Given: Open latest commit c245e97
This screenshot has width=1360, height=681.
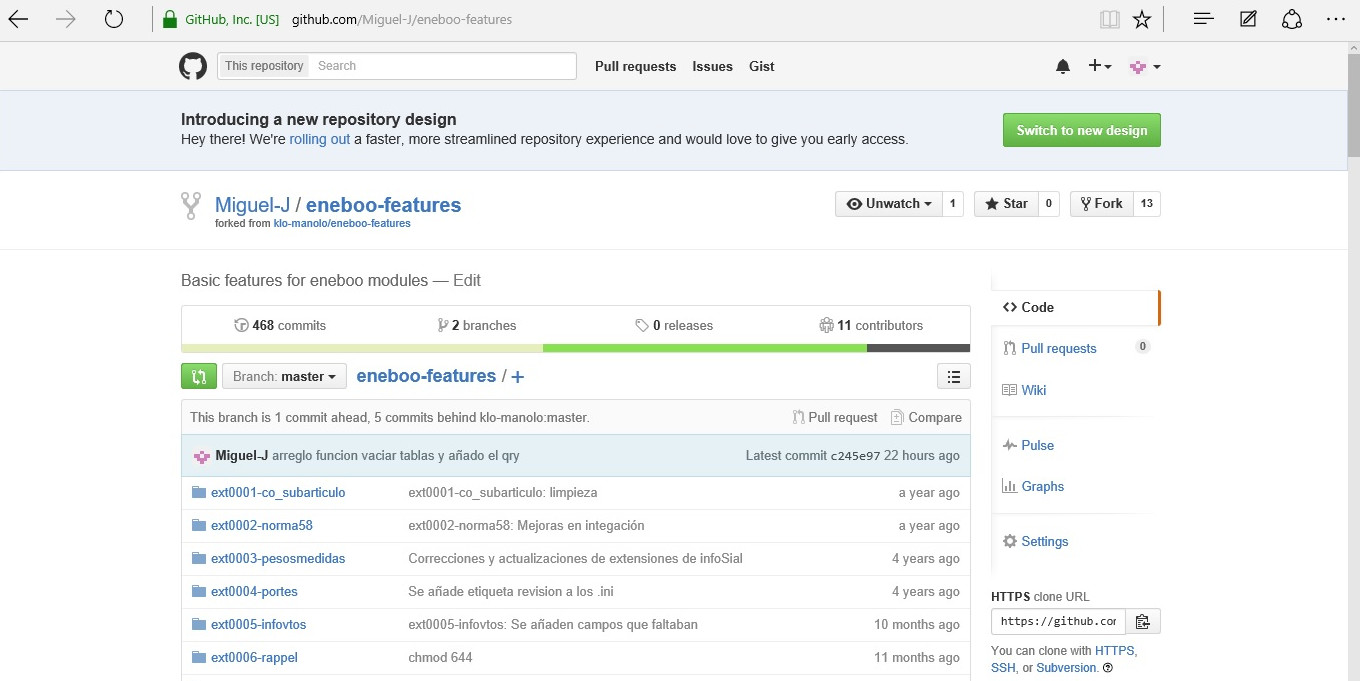Looking at the screenshot, I should pos(855,456).
